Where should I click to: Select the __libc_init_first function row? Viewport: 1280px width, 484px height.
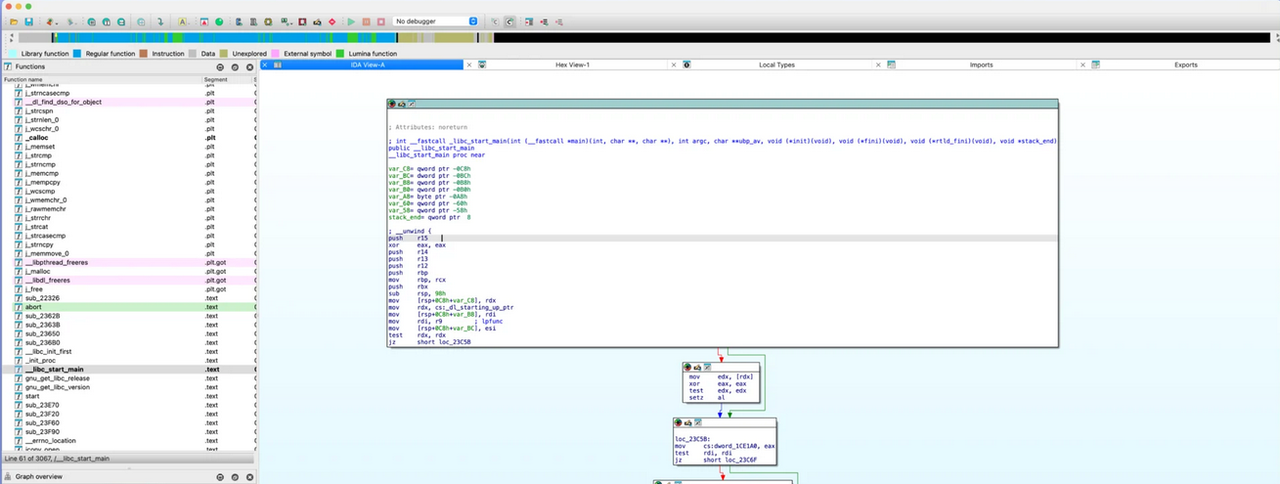[x=128, y=351]
